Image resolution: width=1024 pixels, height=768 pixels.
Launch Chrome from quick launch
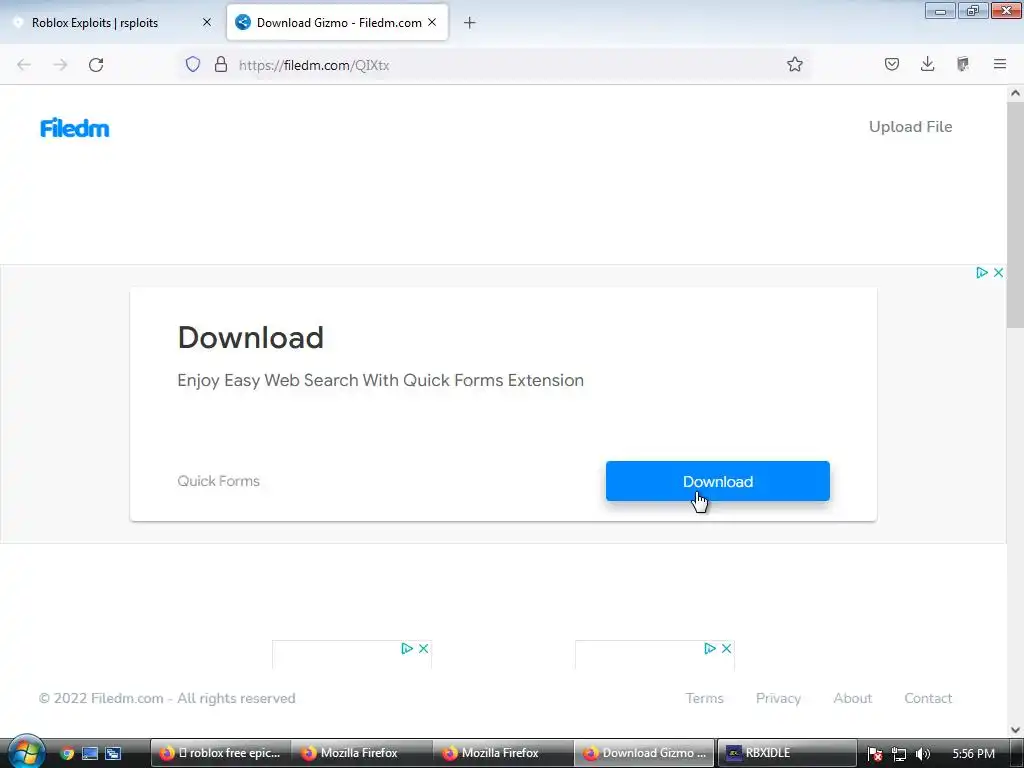click(x=67, y=753)
